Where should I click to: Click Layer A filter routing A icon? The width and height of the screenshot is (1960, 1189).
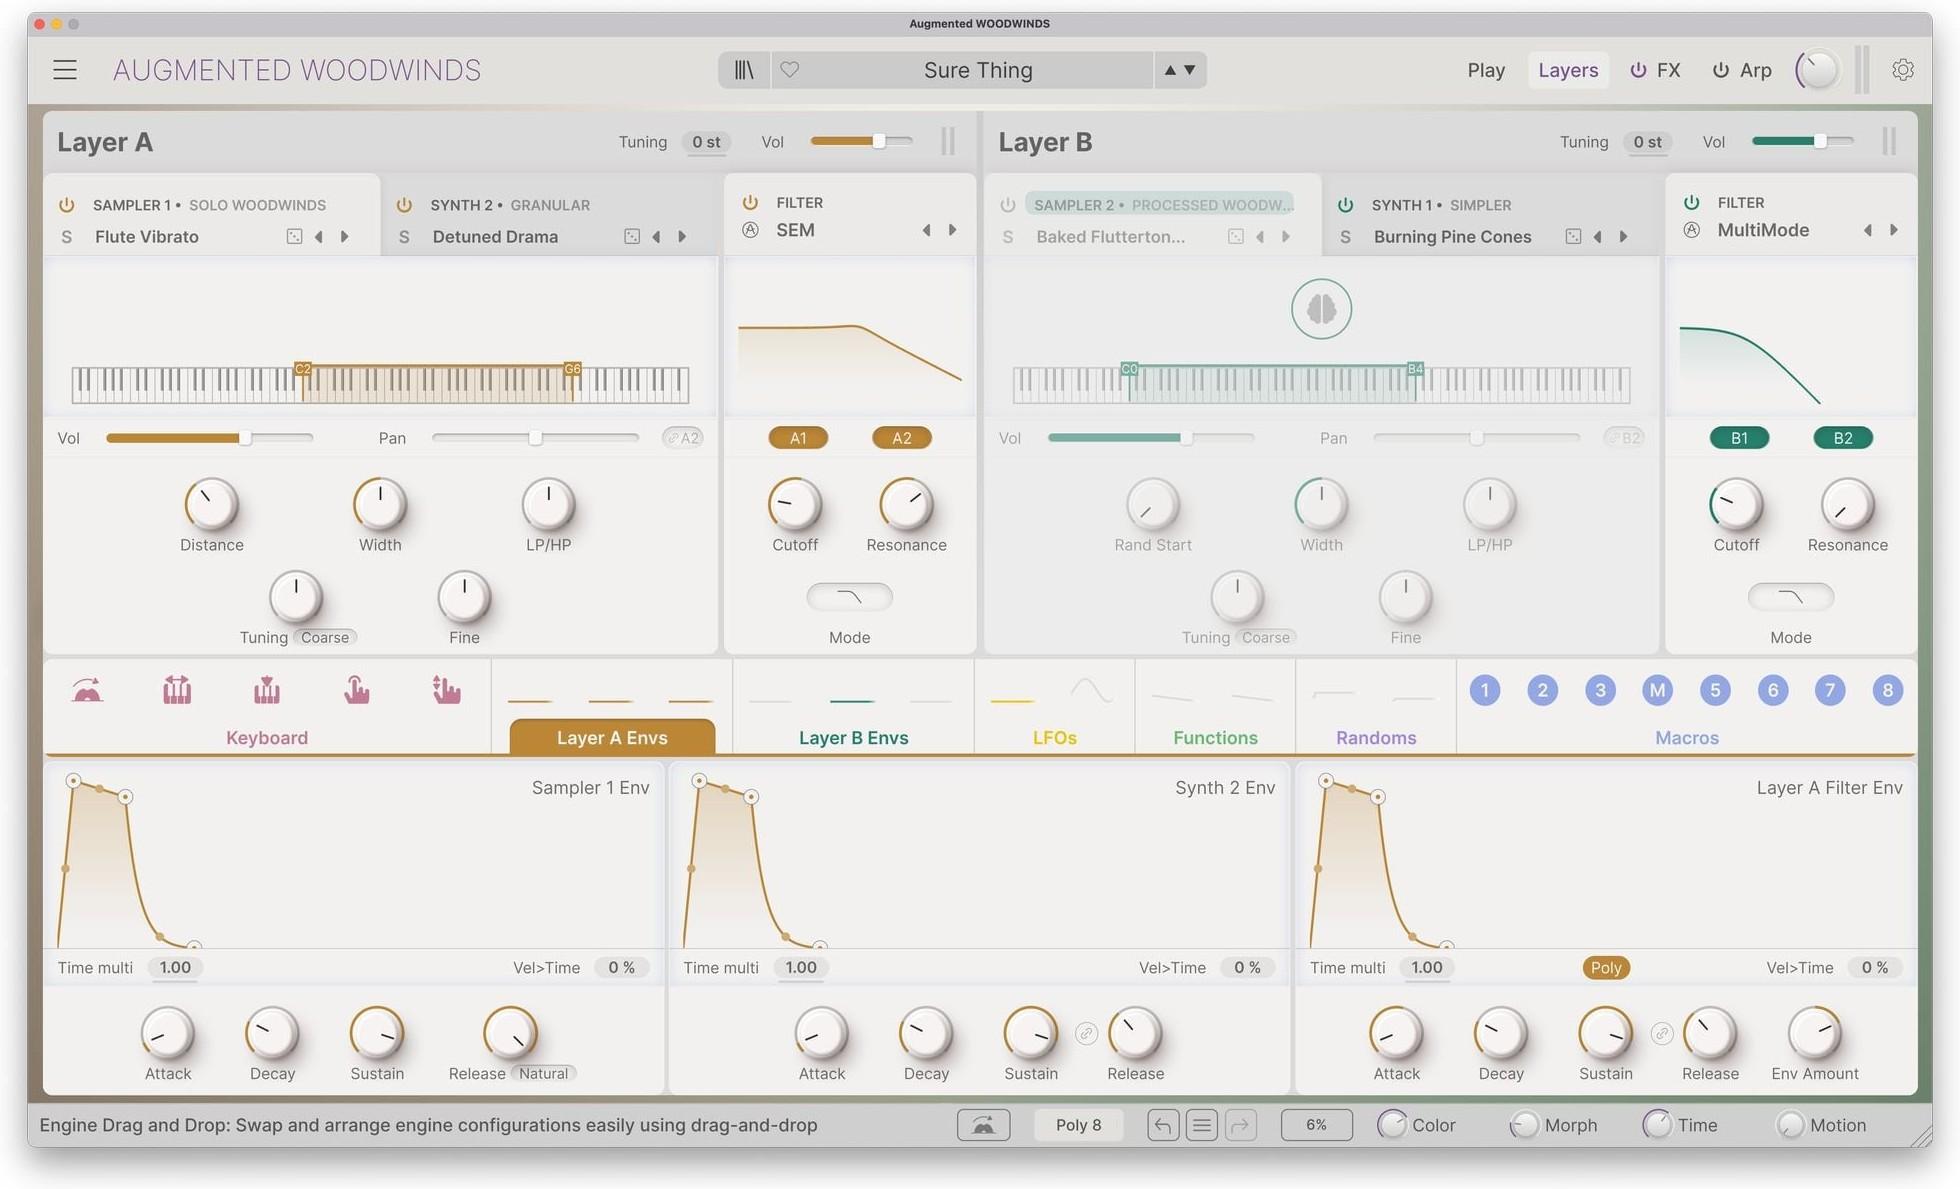coord(750,230)
